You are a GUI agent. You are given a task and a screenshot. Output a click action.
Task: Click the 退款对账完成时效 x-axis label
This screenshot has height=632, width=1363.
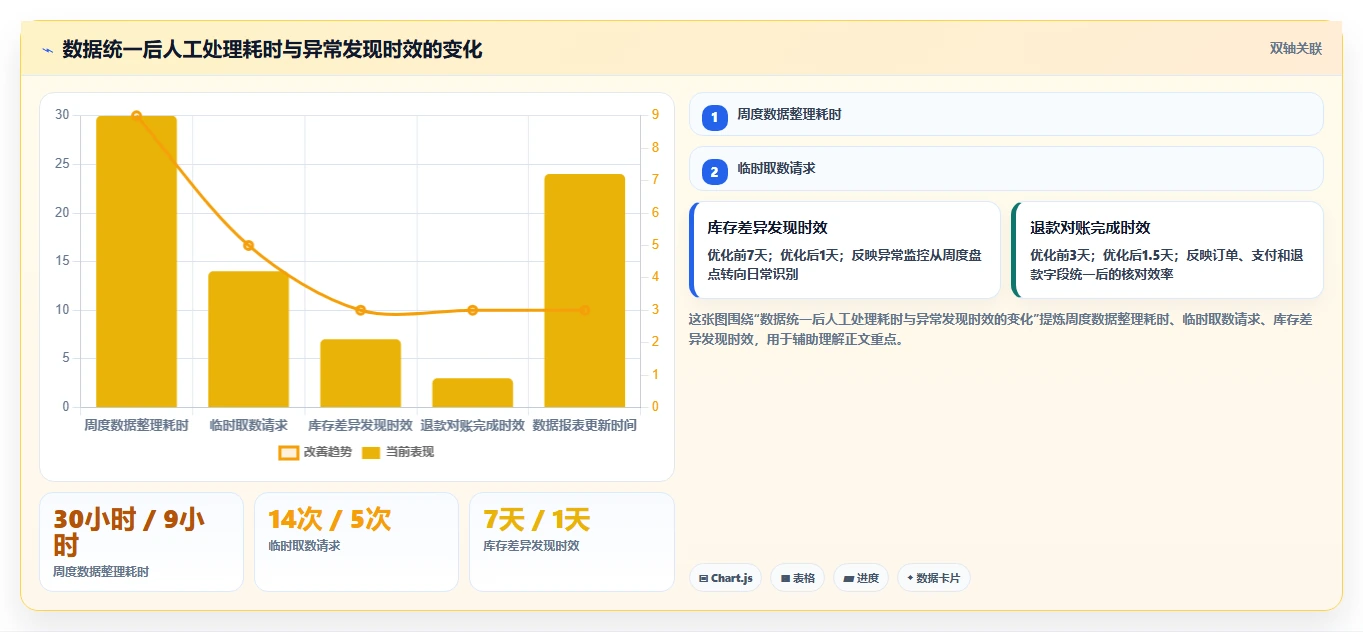pos(472,425)
